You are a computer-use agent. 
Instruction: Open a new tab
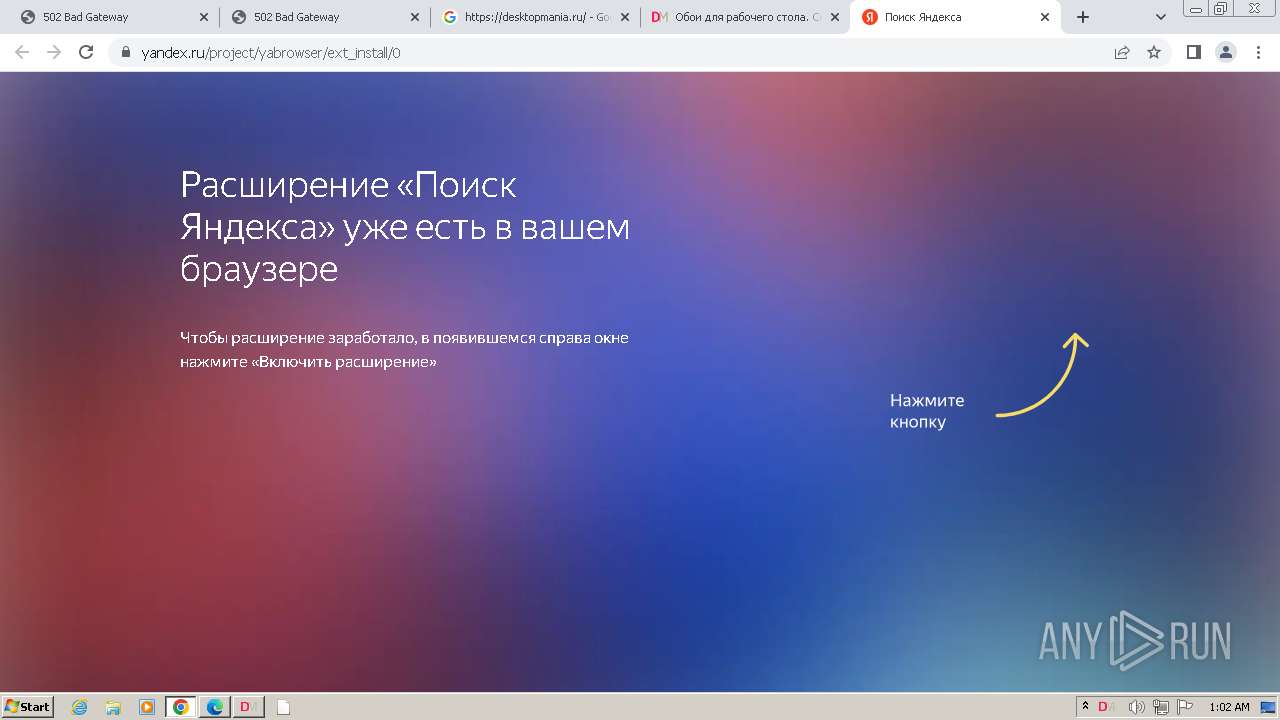point(1083,17)
